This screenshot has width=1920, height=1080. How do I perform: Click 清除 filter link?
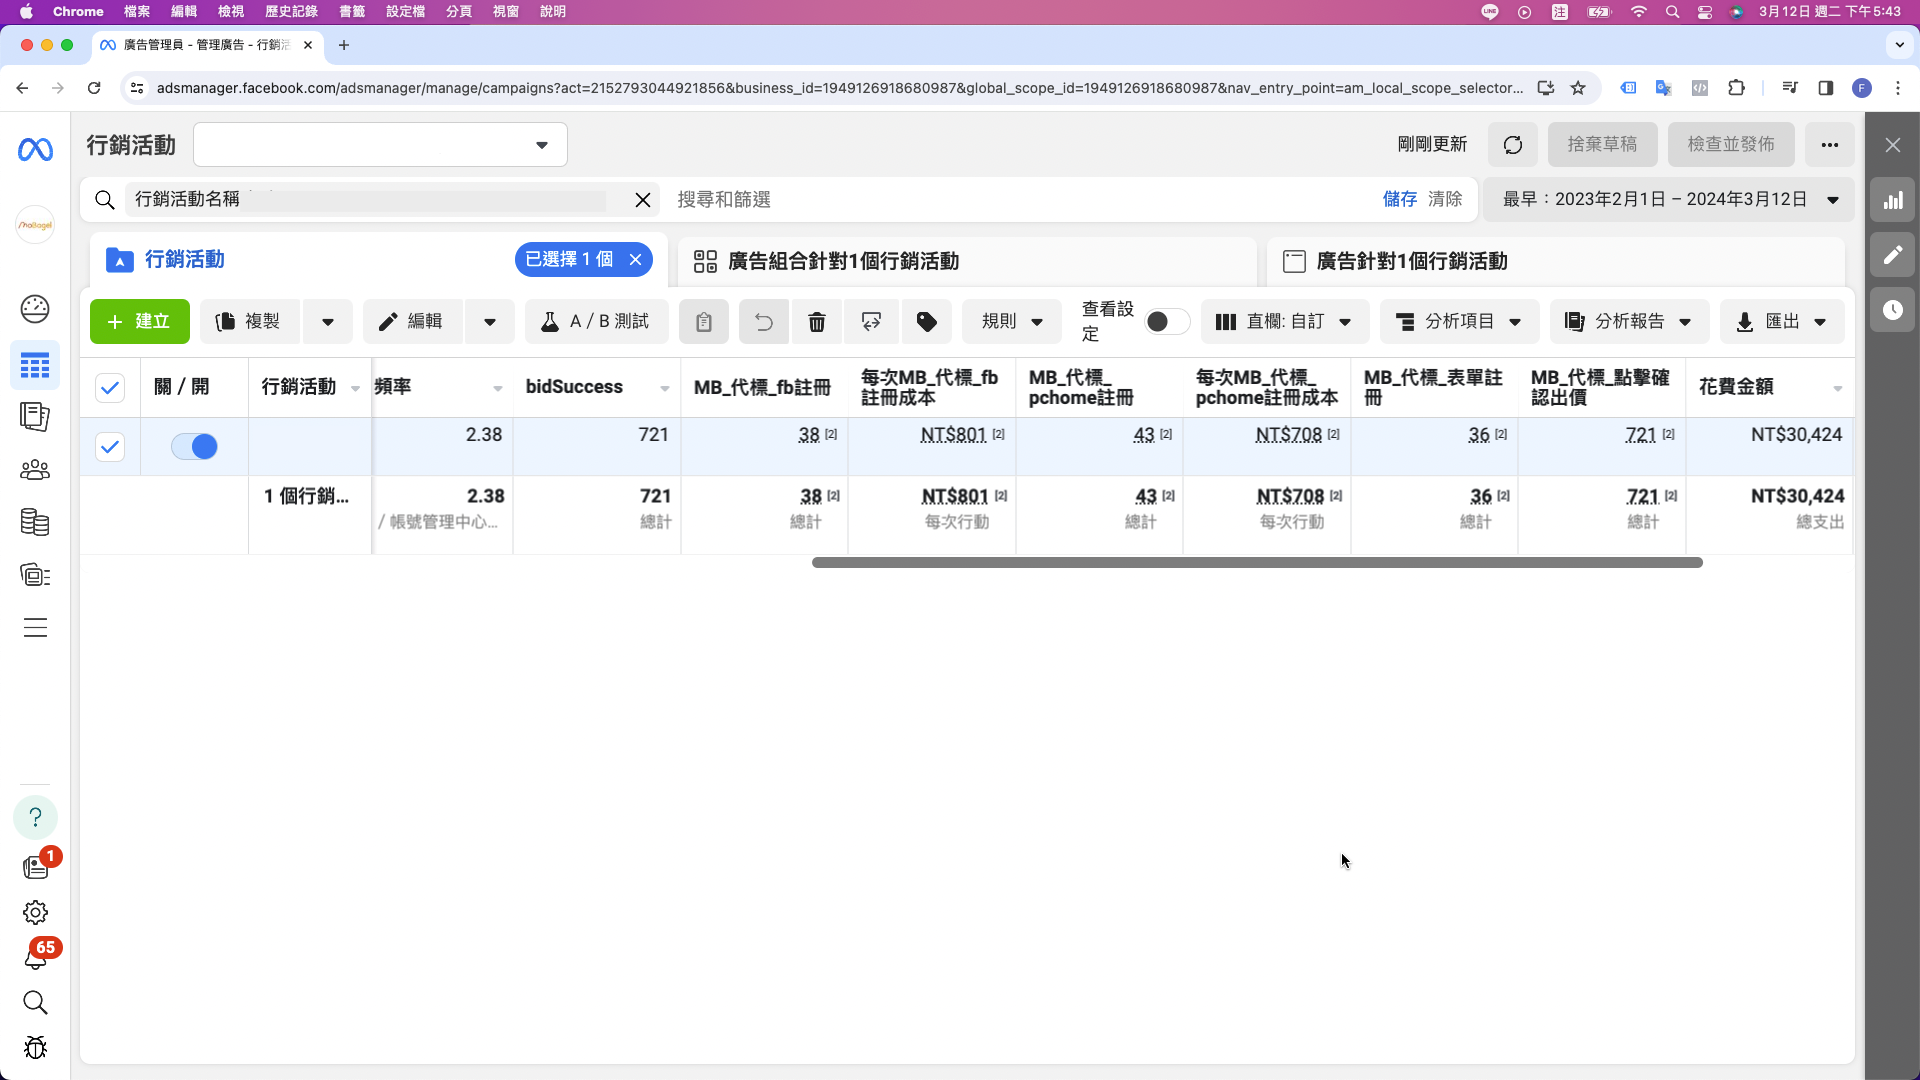click(x=1445, y=200)
